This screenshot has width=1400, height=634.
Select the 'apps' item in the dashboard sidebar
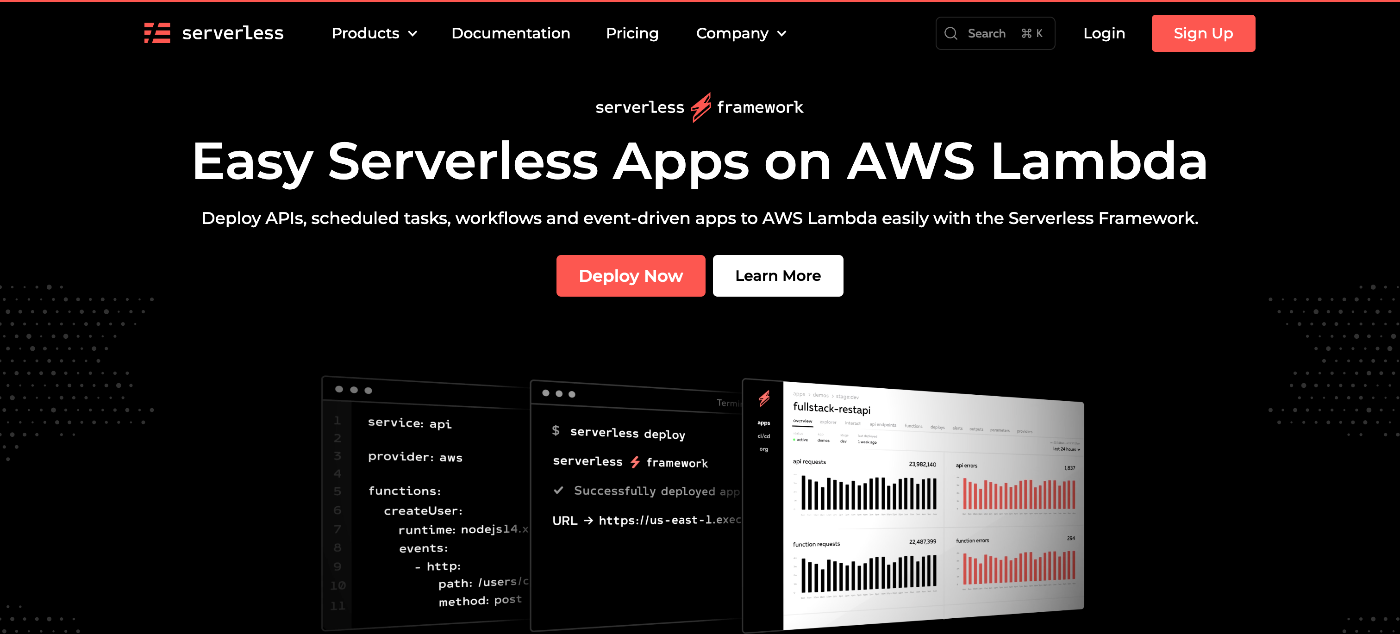tap(764, 422)
